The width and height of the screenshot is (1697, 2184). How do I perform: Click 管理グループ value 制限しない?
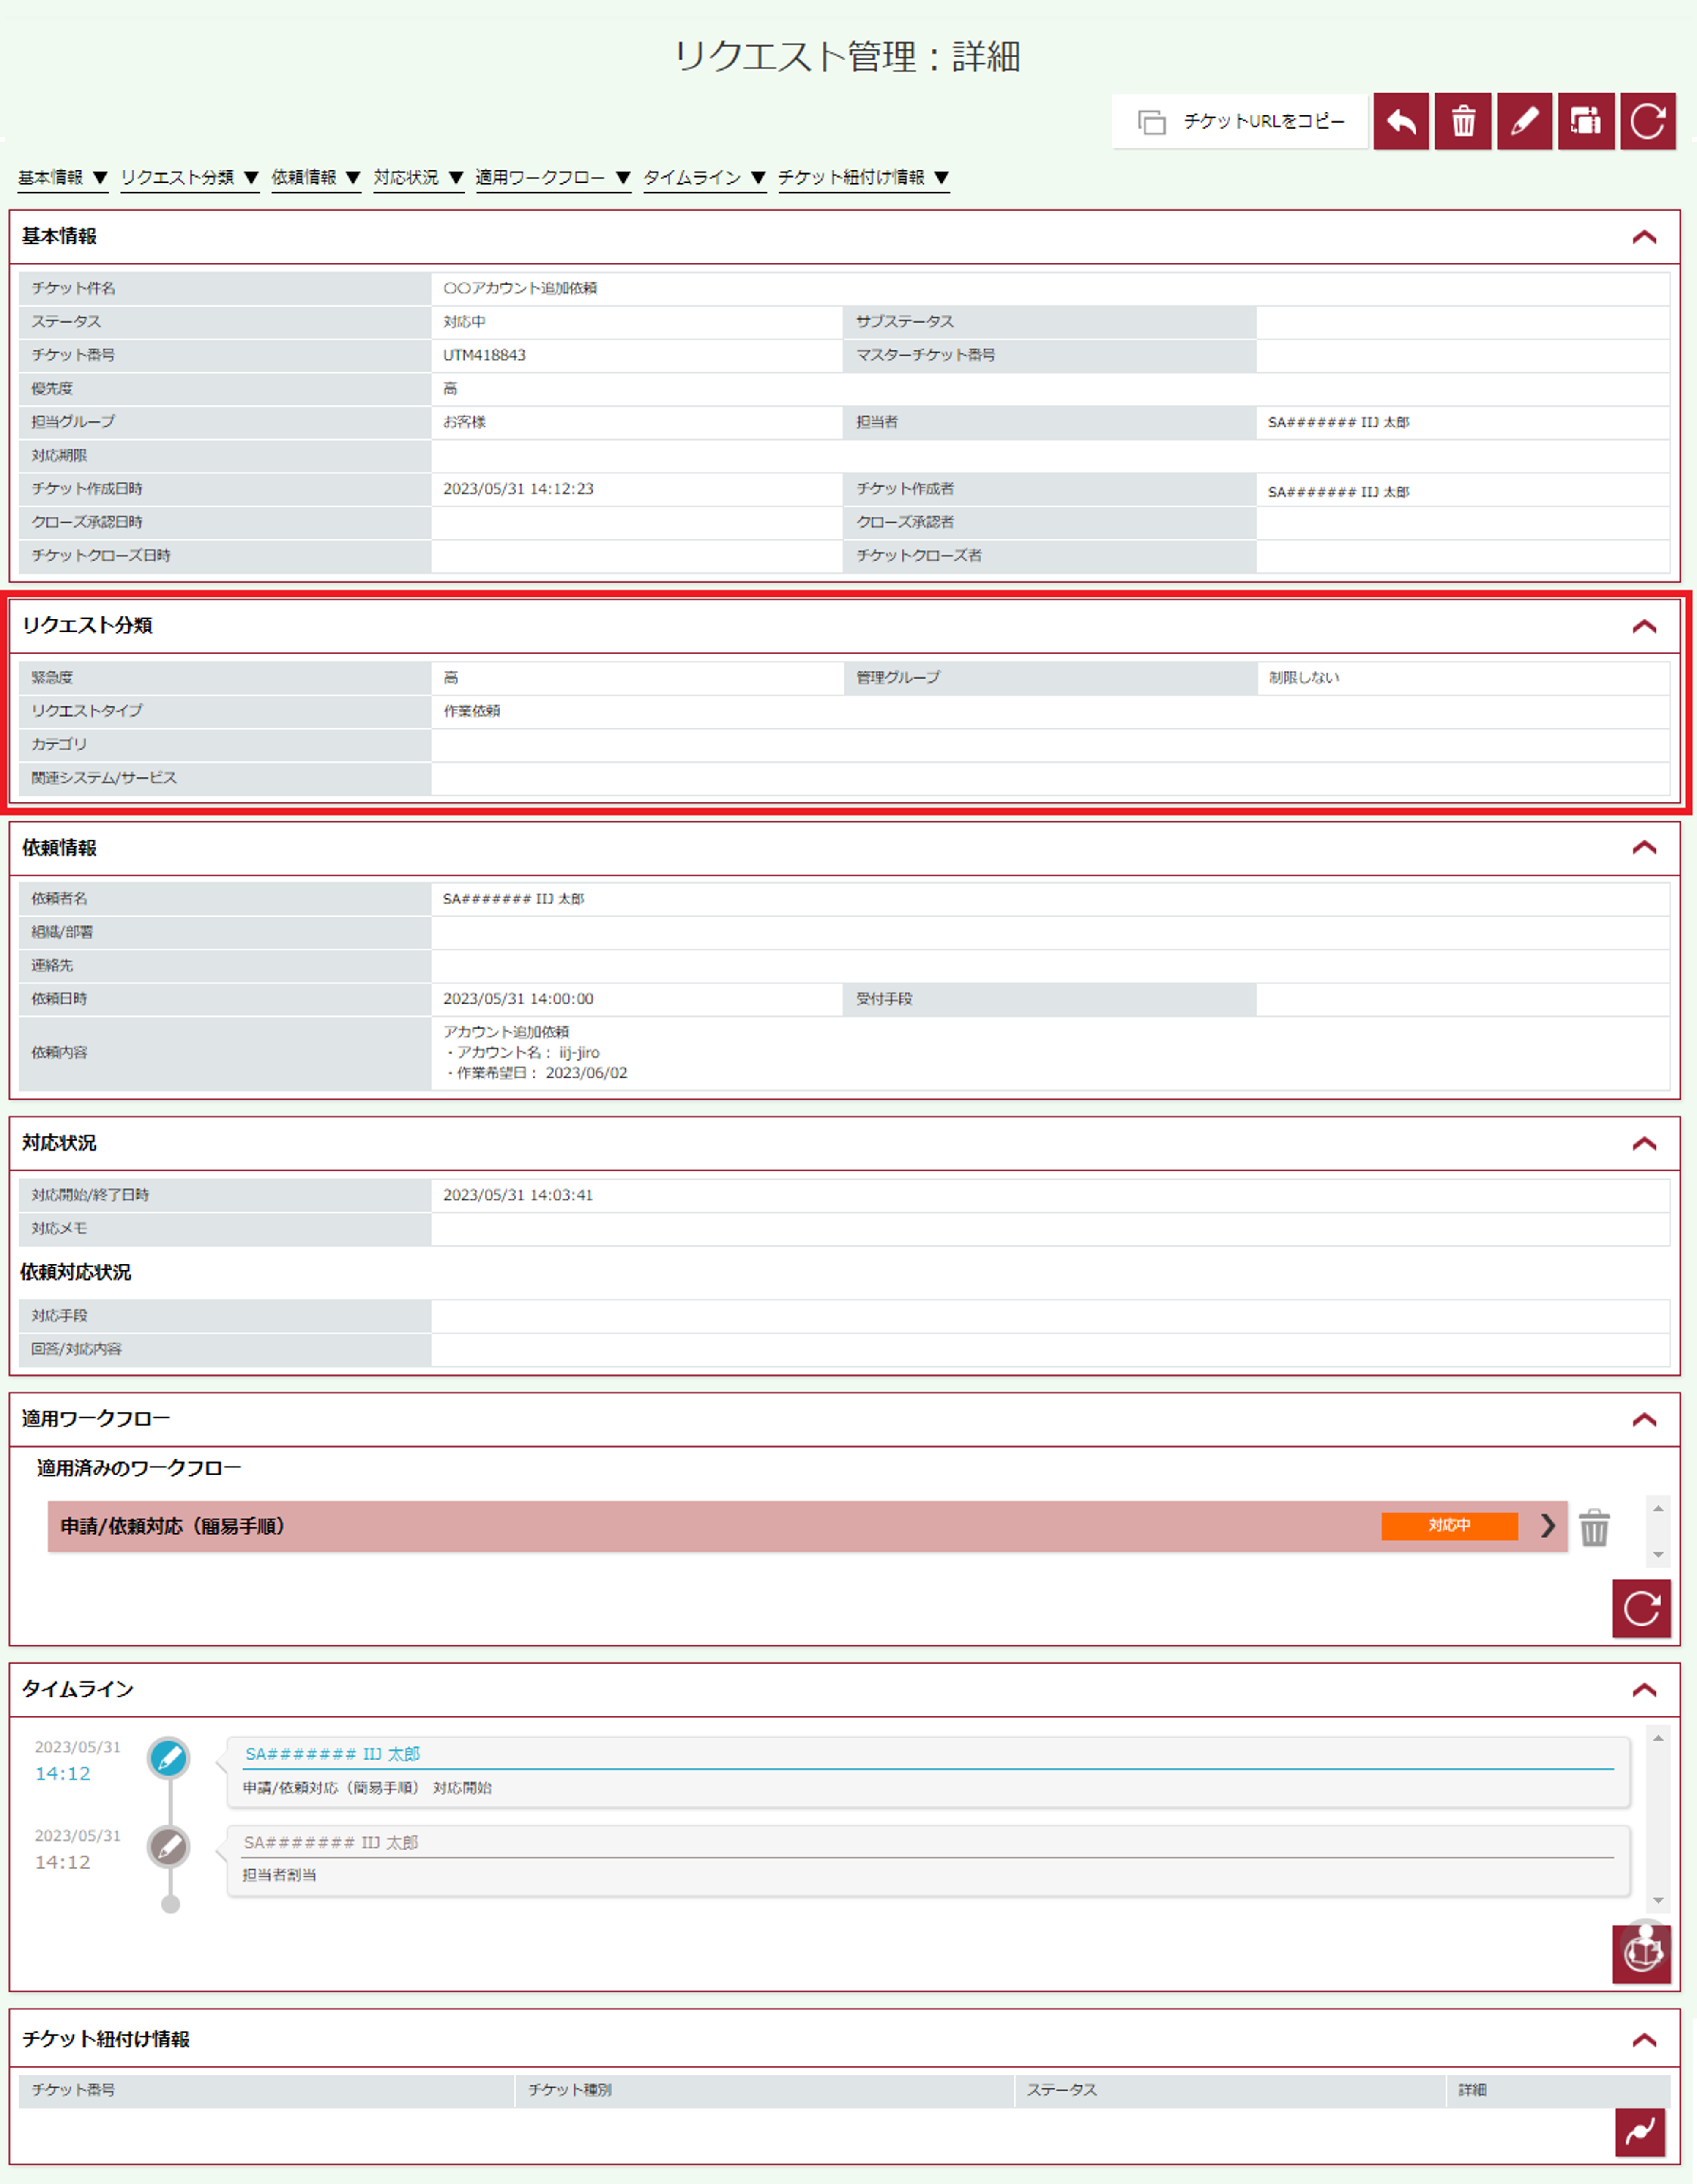1304,678
